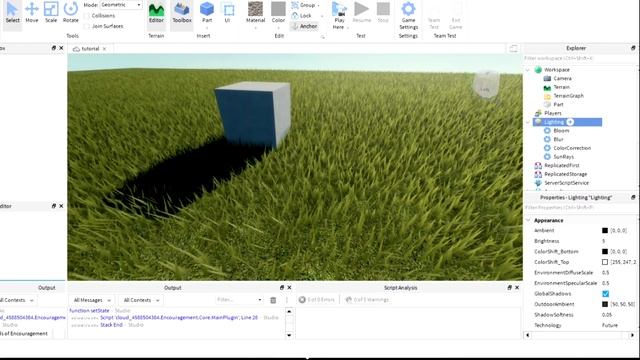Click the Stop test button
This screenshot has width=640, height=360.
tap(383, 13)
